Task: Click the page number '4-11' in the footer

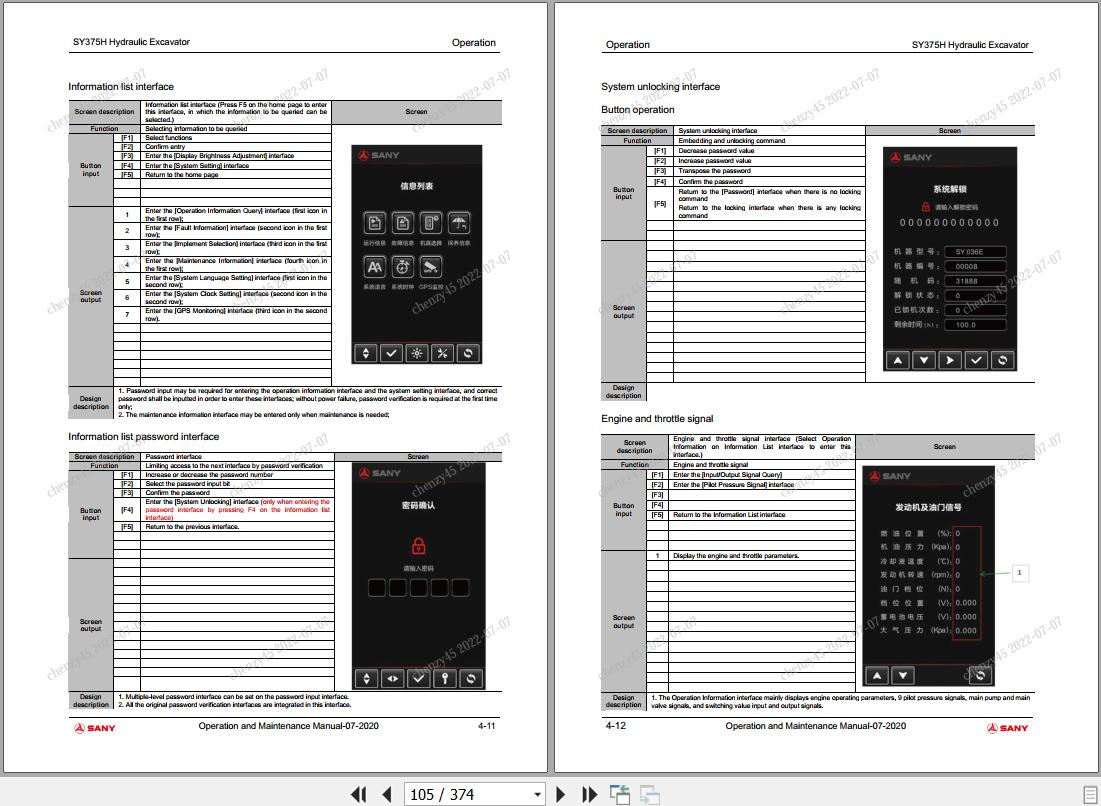Action: [x=487, y=726]
